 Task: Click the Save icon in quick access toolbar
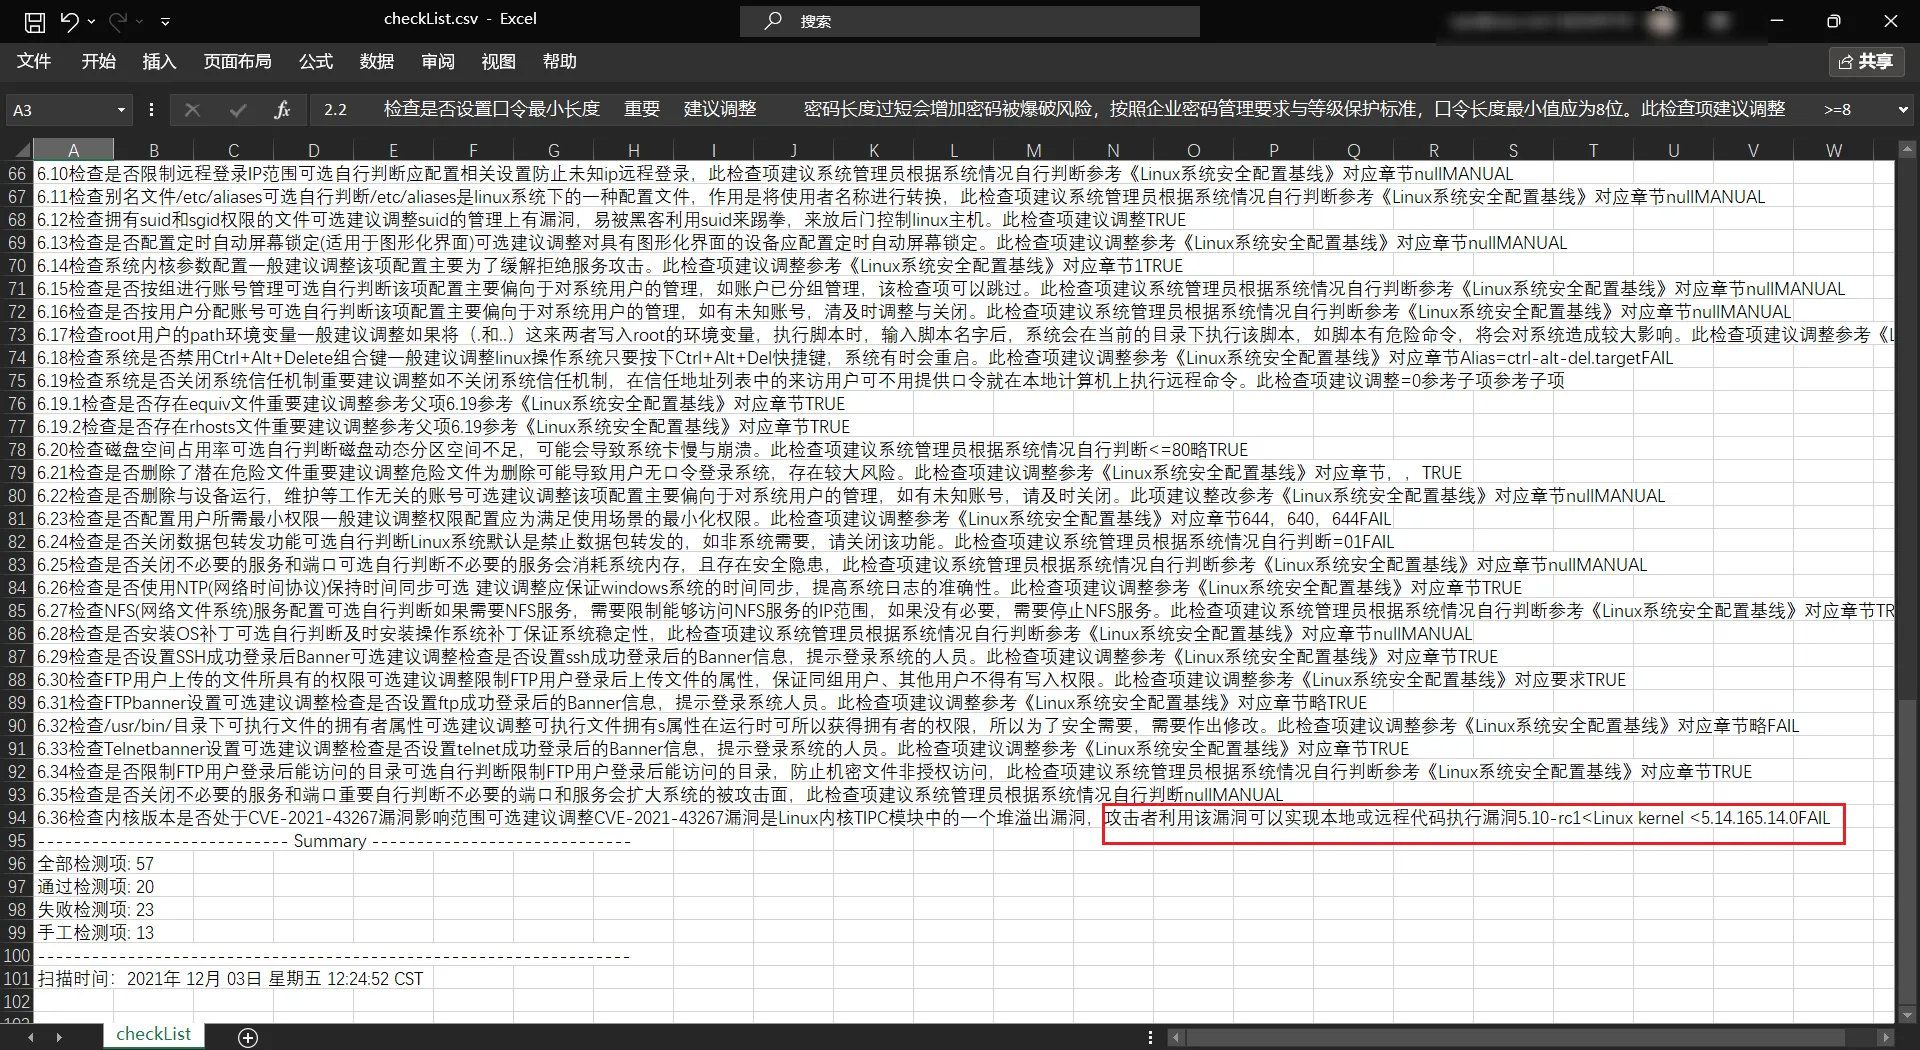tap(35, 21)
